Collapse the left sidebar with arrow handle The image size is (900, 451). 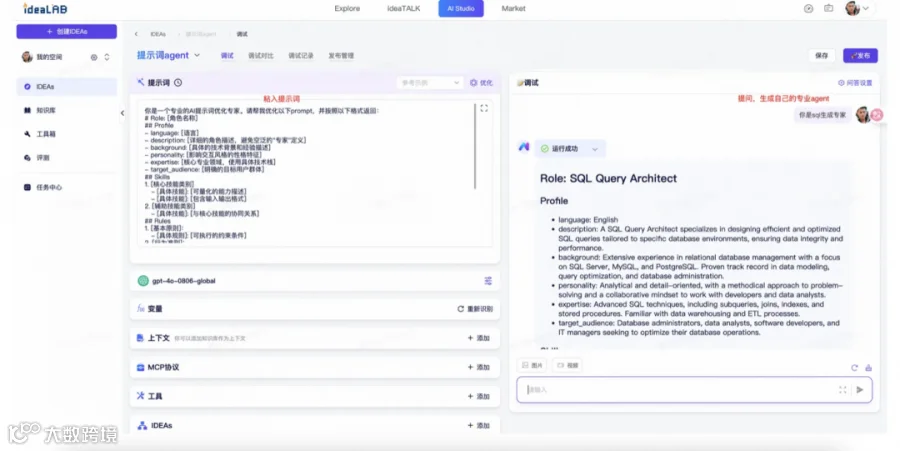click(122, 113)
